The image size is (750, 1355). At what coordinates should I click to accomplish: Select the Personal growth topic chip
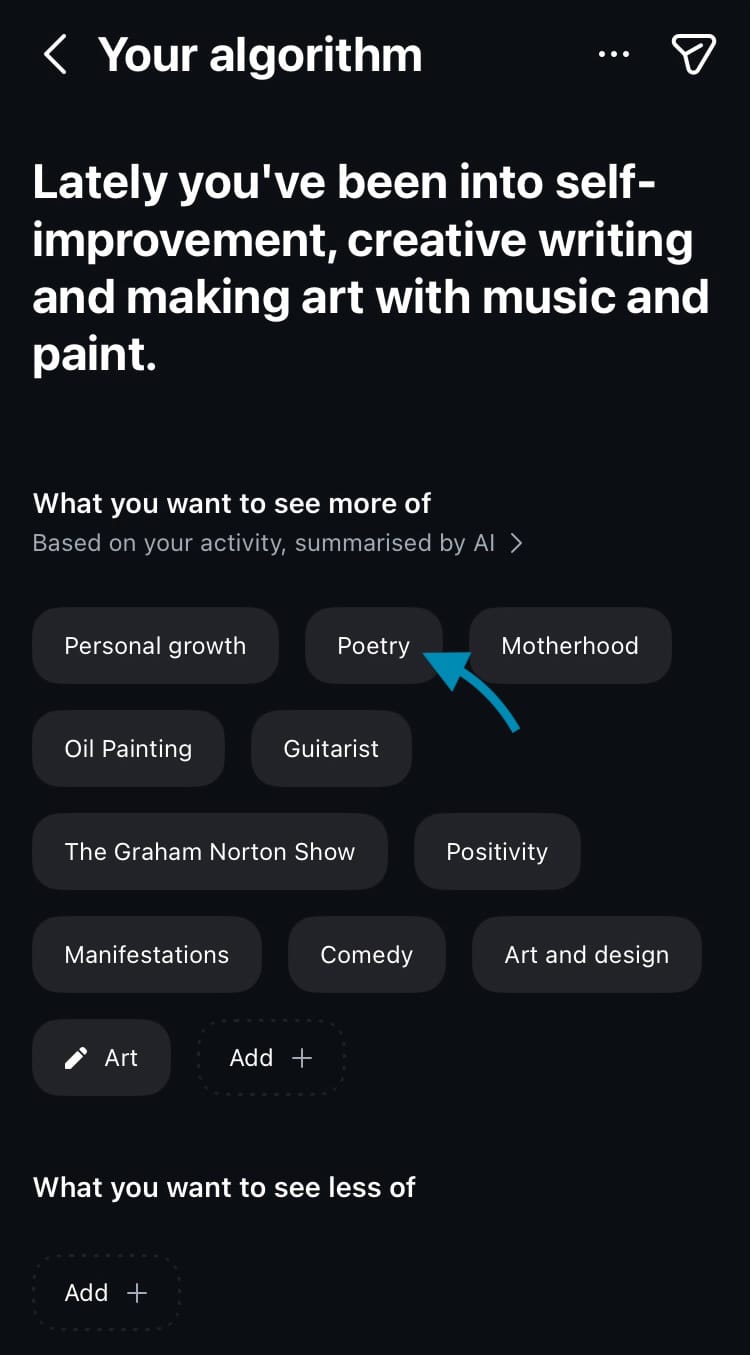(155, 646)
